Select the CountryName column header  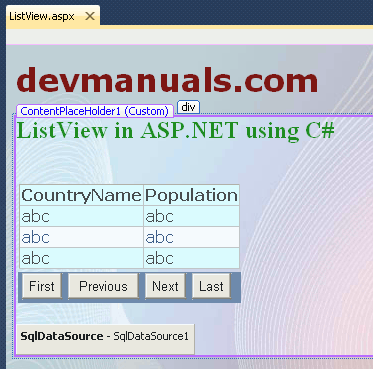pos(82,195)
